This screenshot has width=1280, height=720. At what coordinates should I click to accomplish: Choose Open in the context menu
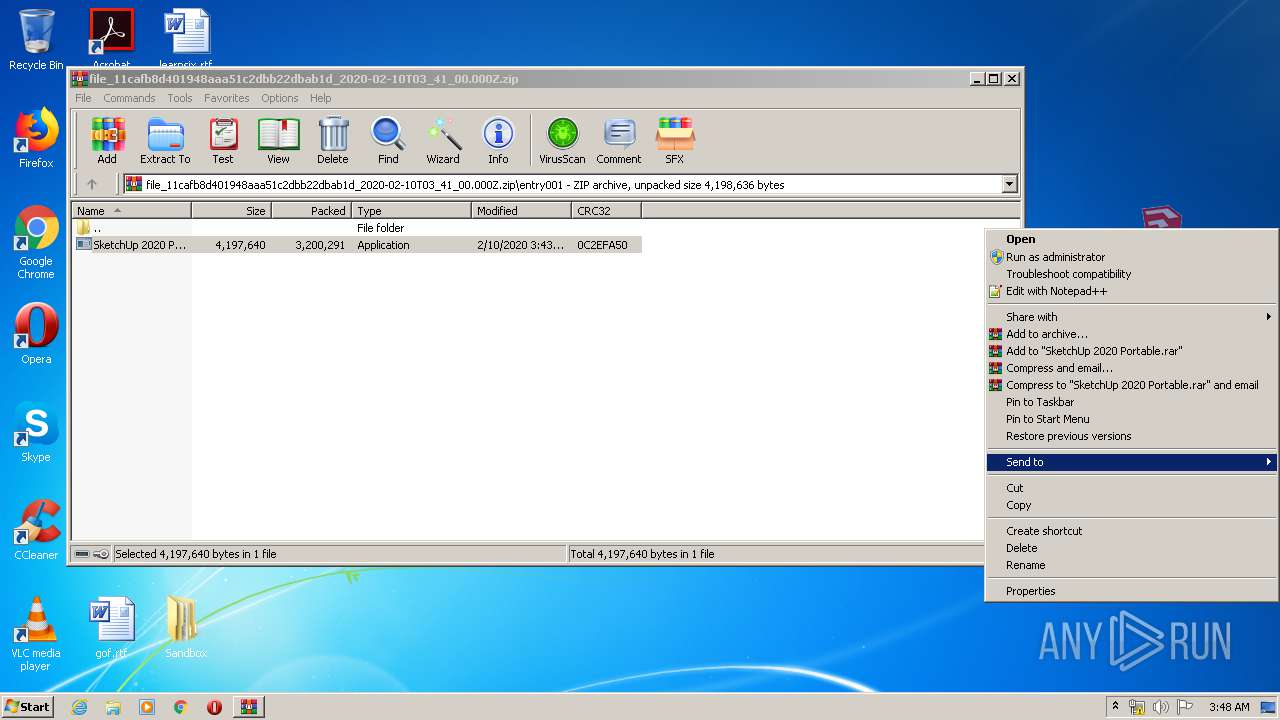coord(1132,239)
